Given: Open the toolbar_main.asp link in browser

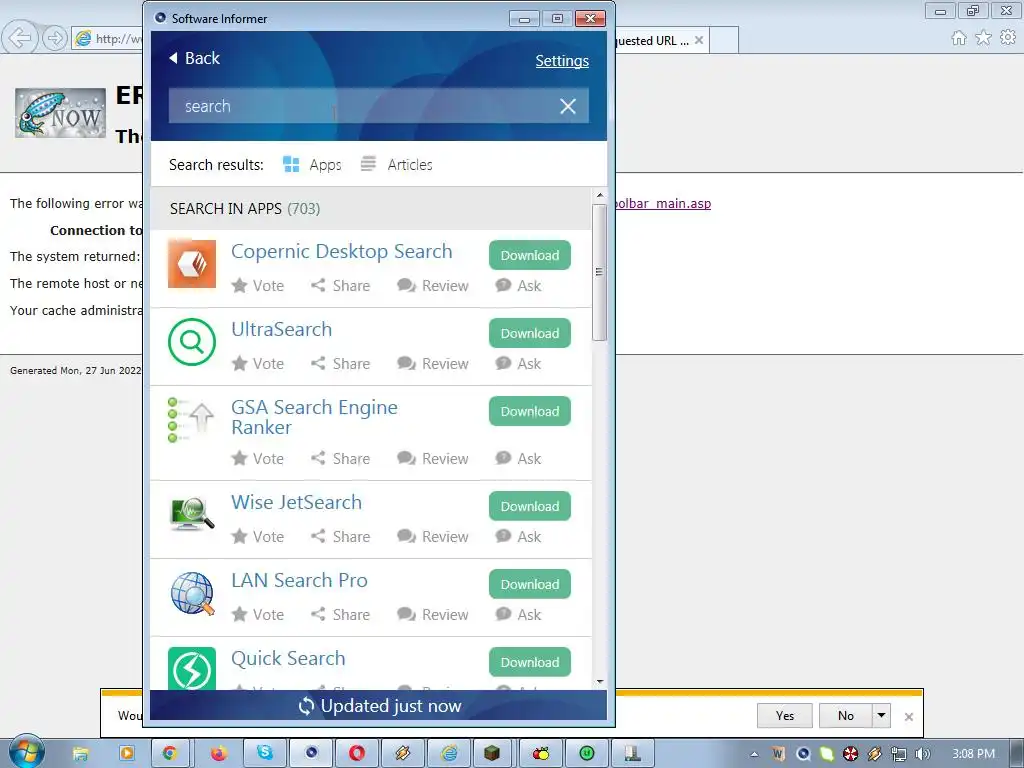Looking at the screenshot, I should (x=663, y=203).
